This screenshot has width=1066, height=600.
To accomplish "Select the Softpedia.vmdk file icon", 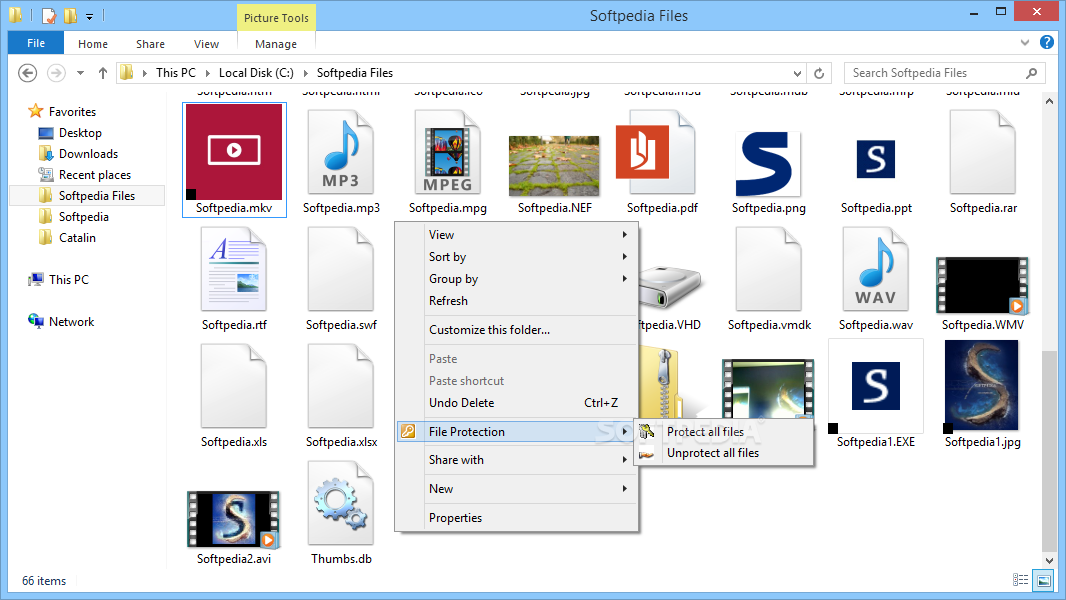I will pos(768,270).
